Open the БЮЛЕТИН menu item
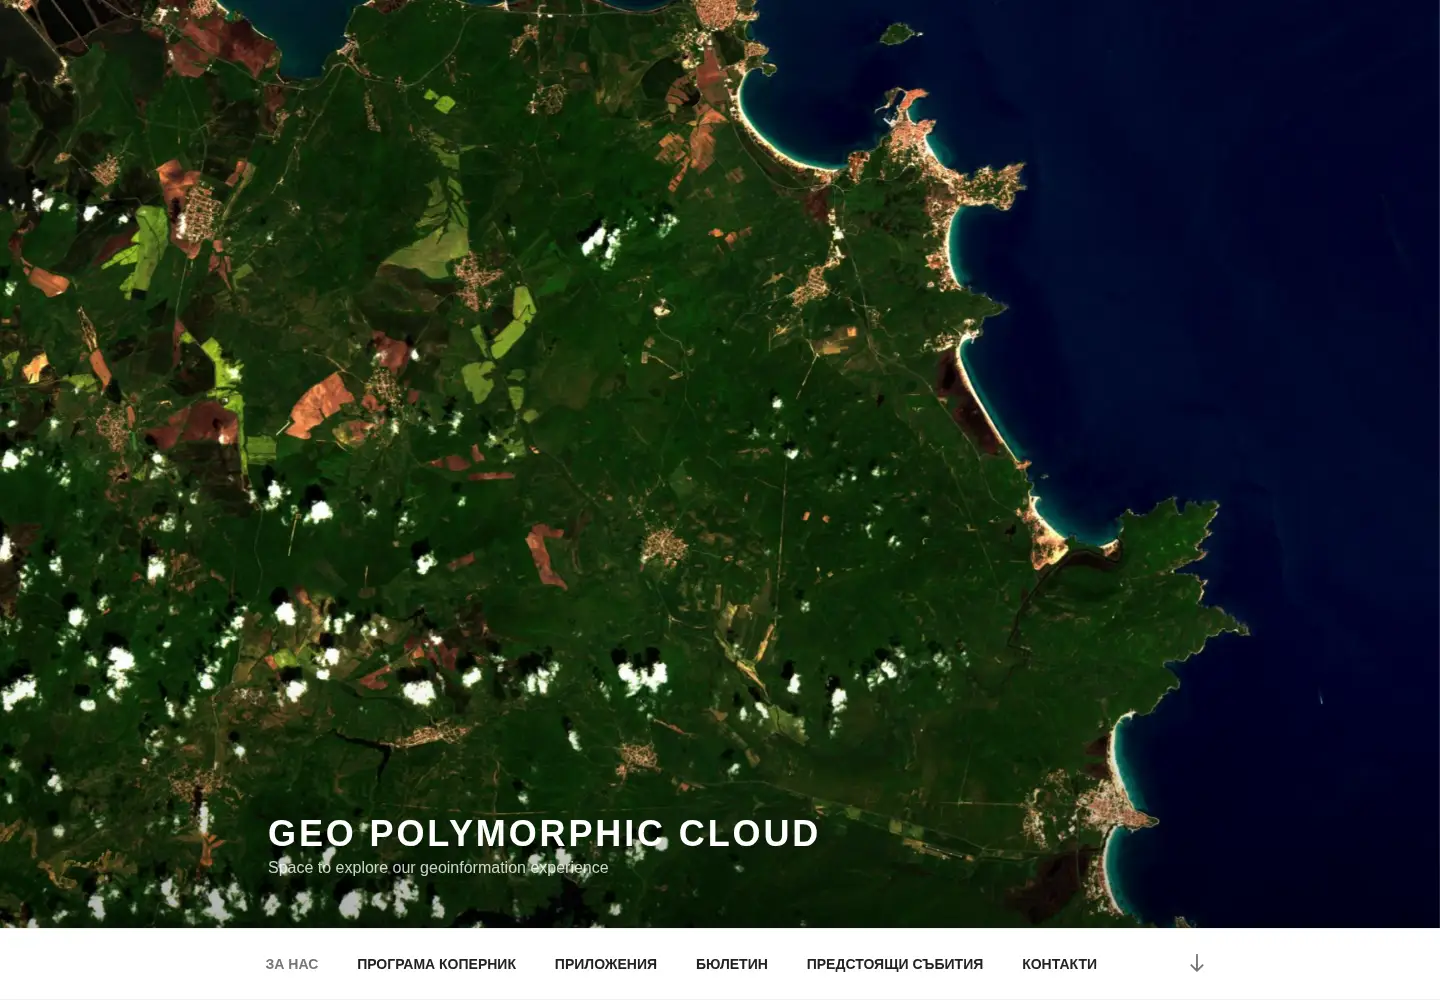 pyautogui.click(x=732, y=964)
